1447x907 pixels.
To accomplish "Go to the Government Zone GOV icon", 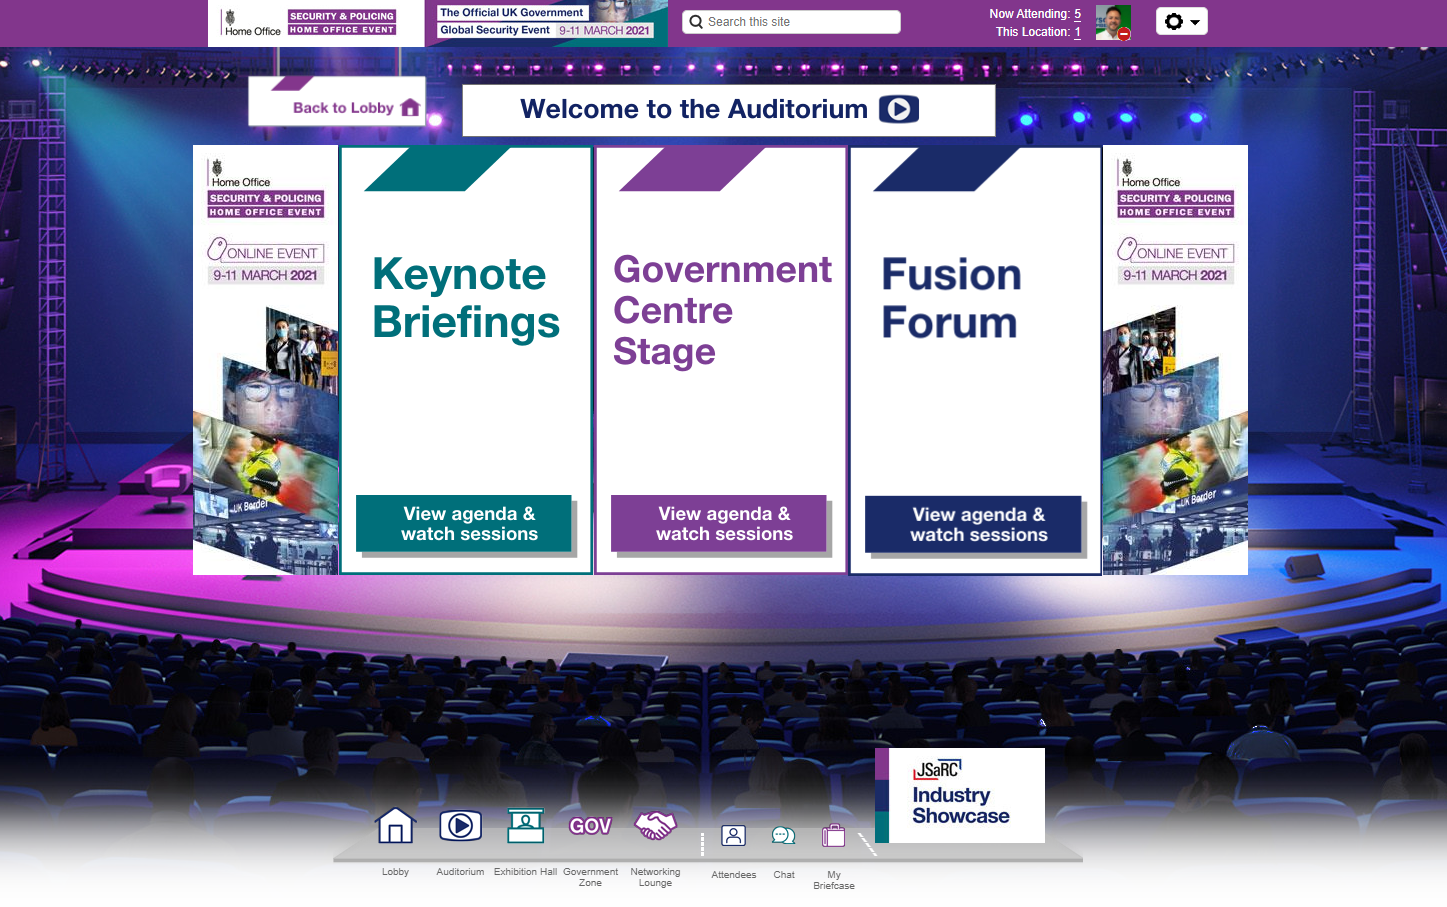I will [x=590, y=826].
